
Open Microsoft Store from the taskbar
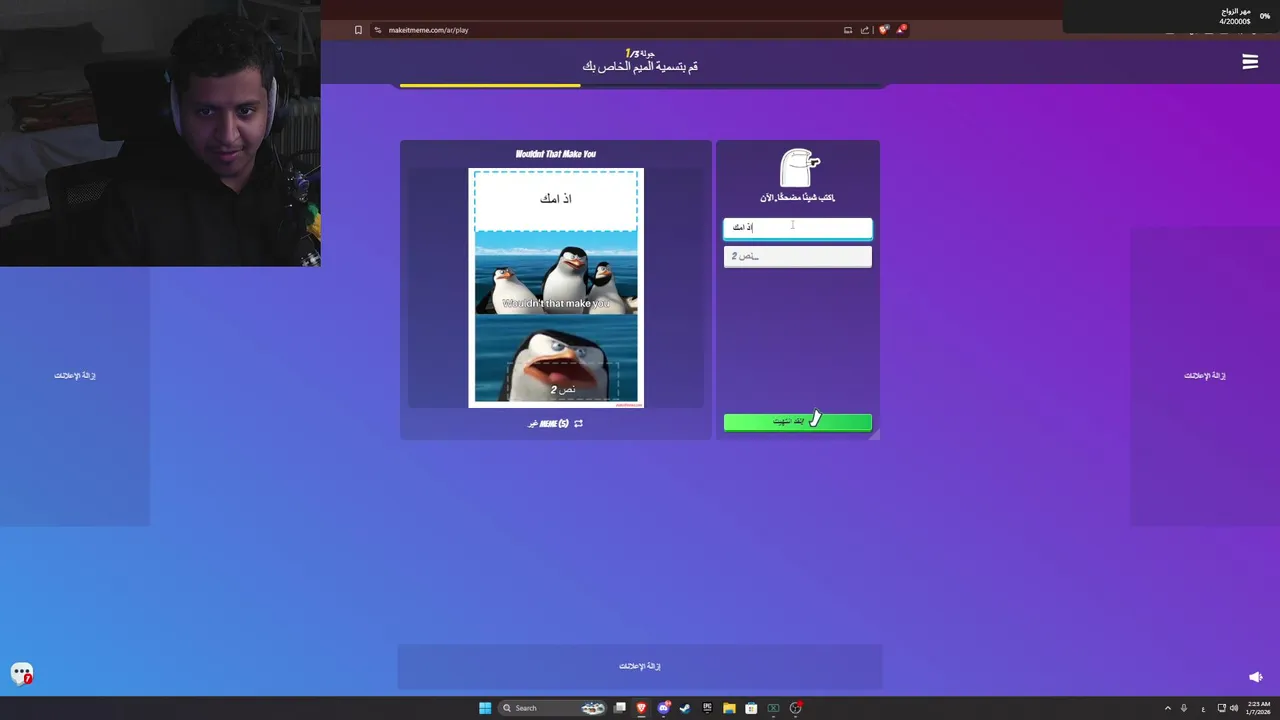click(x=751, y=708)
